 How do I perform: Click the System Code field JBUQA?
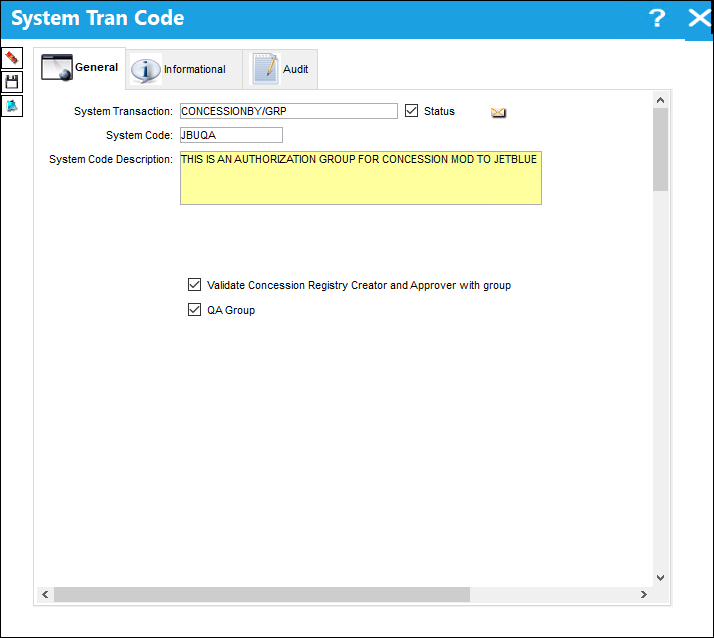click(231, 135)
